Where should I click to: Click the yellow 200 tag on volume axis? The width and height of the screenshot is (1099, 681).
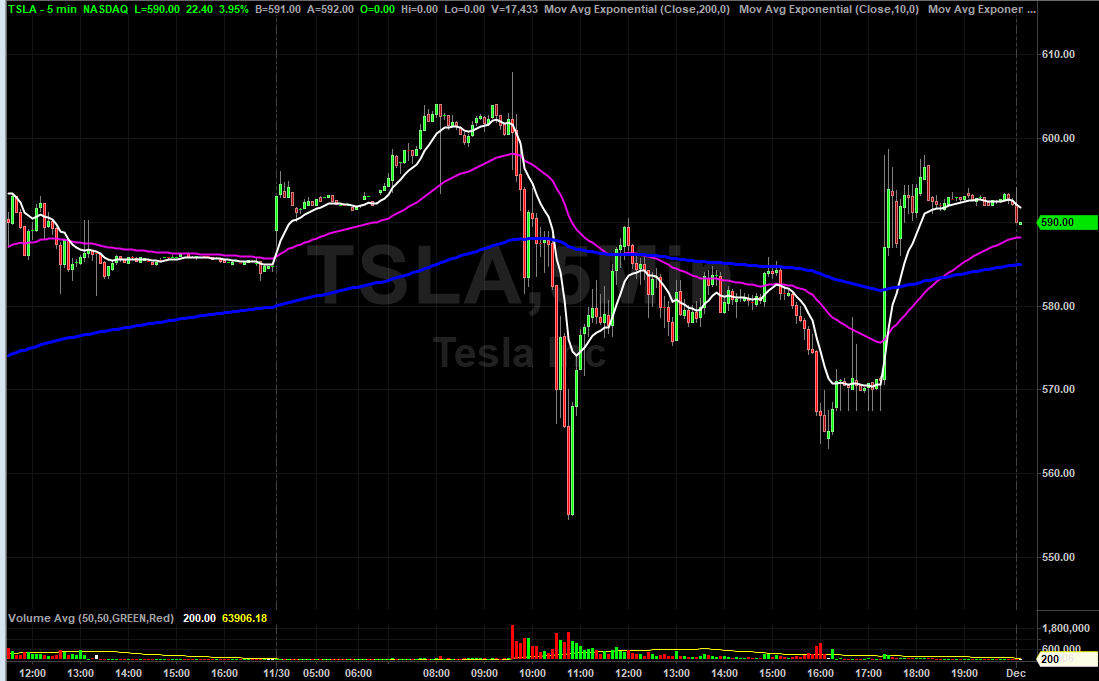[1044, 660]
